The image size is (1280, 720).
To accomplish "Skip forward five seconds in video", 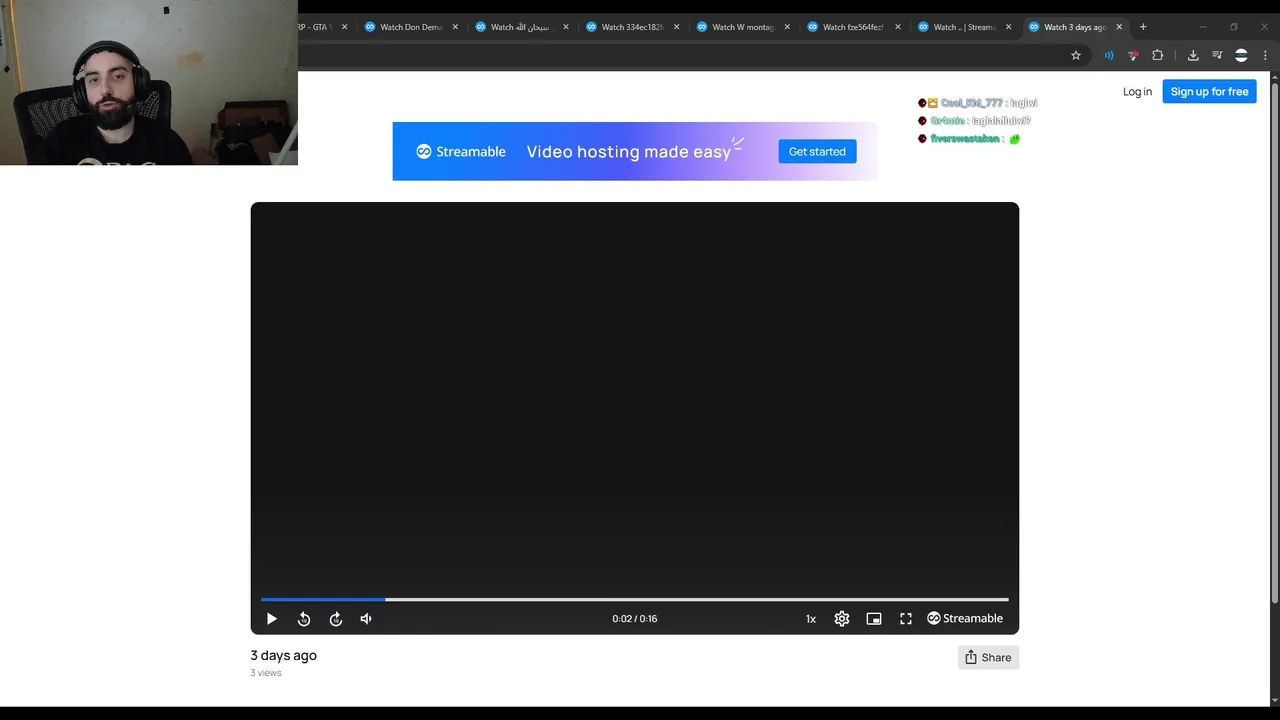I will (x=336, y=619).
